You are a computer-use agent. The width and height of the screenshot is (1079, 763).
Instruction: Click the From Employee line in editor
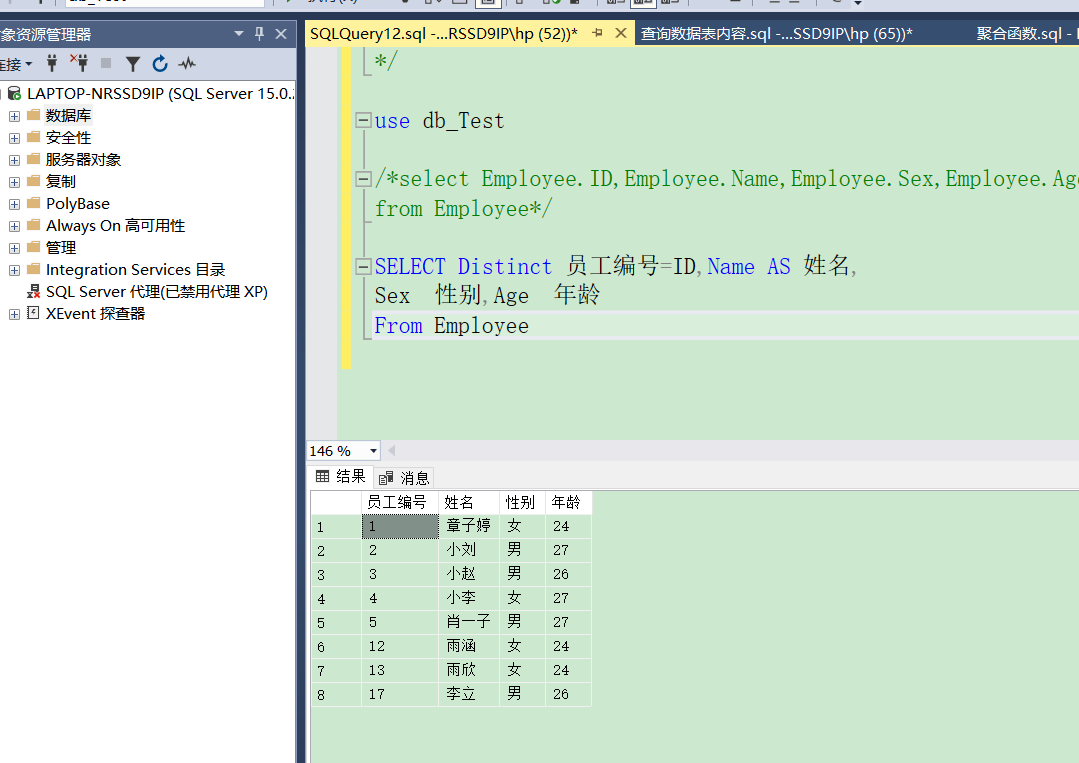click(x=451, y=325)
